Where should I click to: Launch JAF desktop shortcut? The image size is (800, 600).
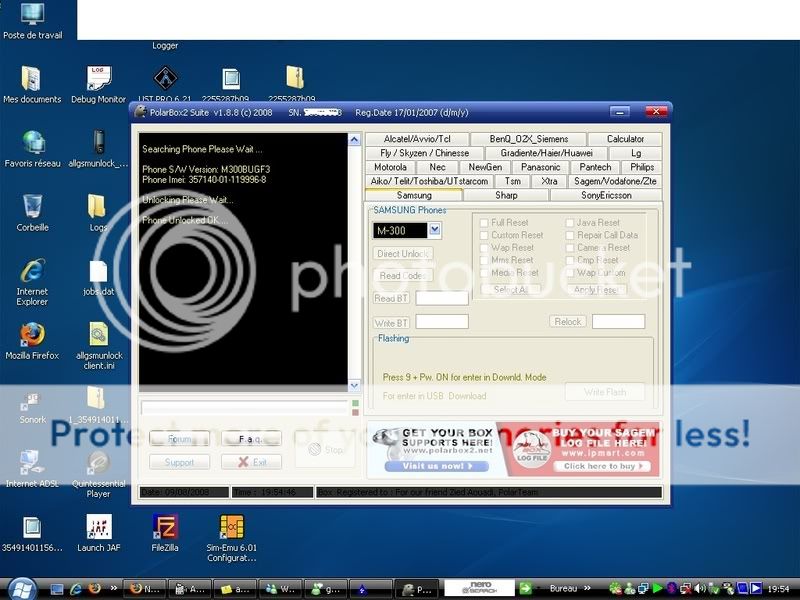point(98,533)
